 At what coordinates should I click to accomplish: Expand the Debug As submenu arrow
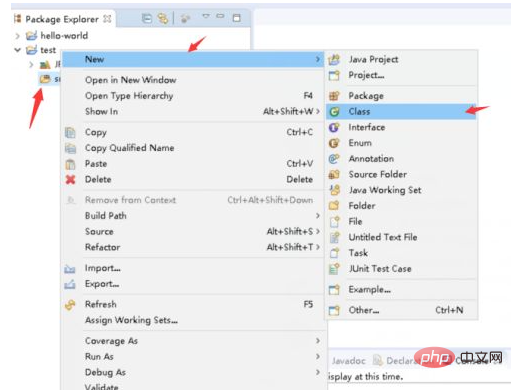click(x=318, y=372)
